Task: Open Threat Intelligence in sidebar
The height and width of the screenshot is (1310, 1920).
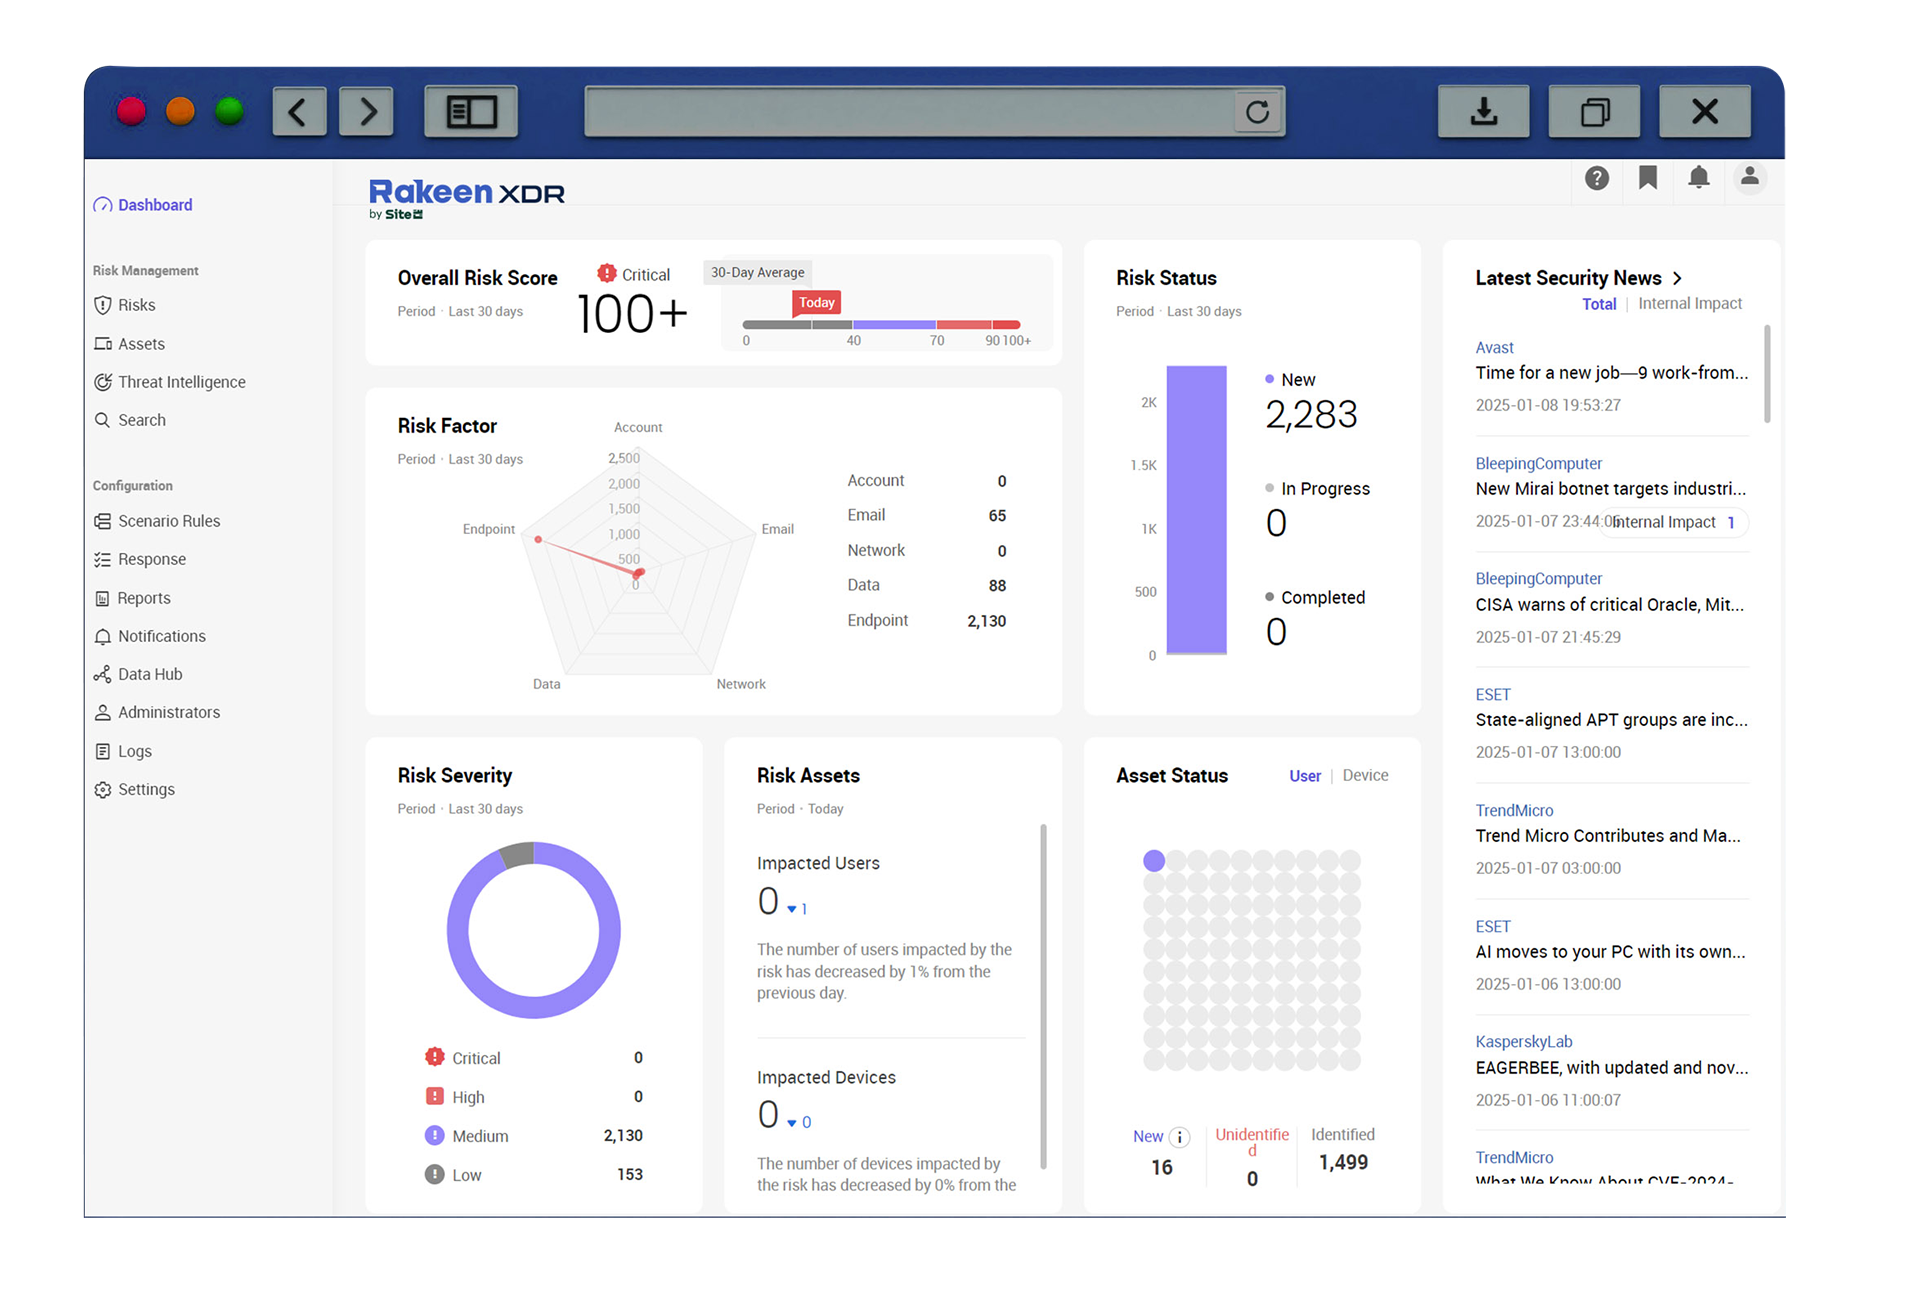Action: point(181,382)
